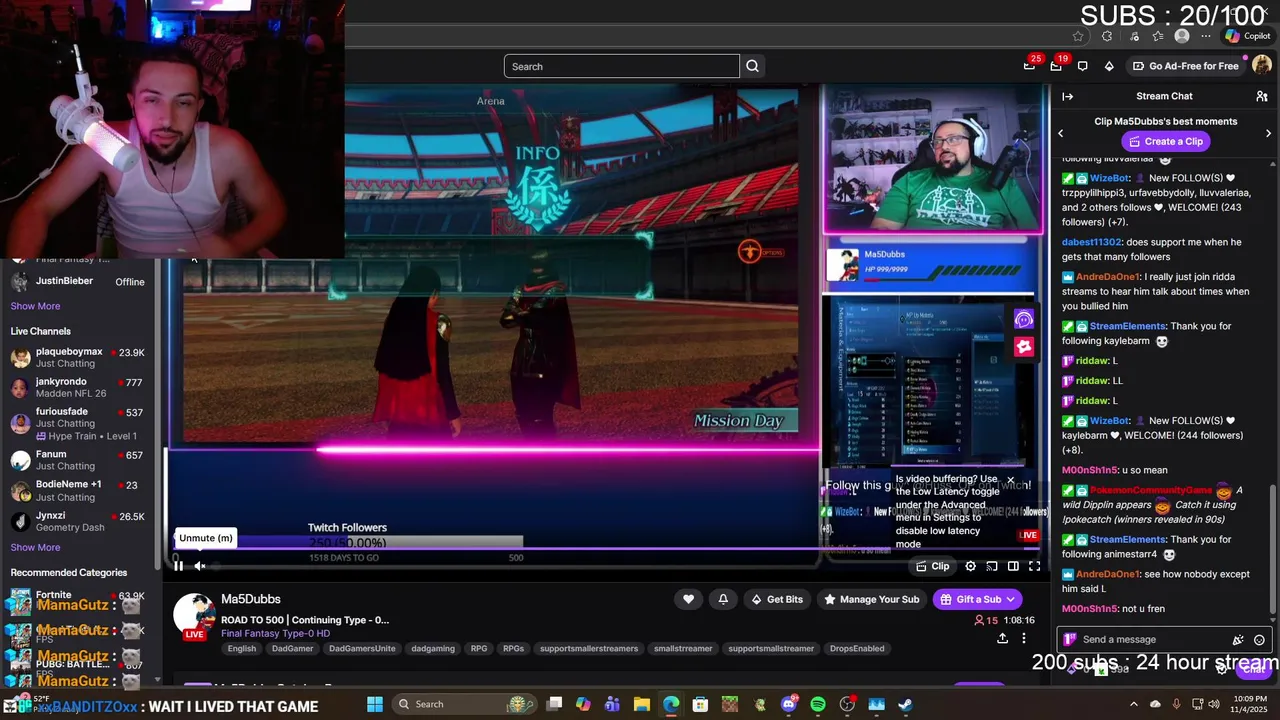Click the purple stream extension overlay icon
The image size is (1280, 720).
pyautogui.click(x=1024, y=319)
